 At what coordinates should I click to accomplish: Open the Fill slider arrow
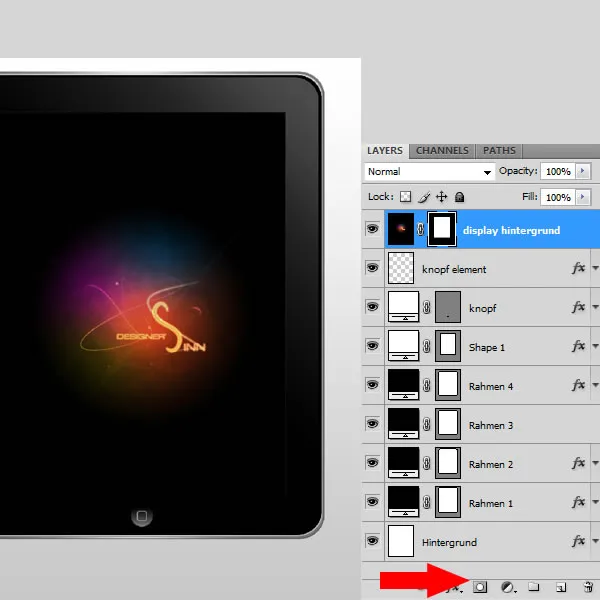tap(583, 197)
